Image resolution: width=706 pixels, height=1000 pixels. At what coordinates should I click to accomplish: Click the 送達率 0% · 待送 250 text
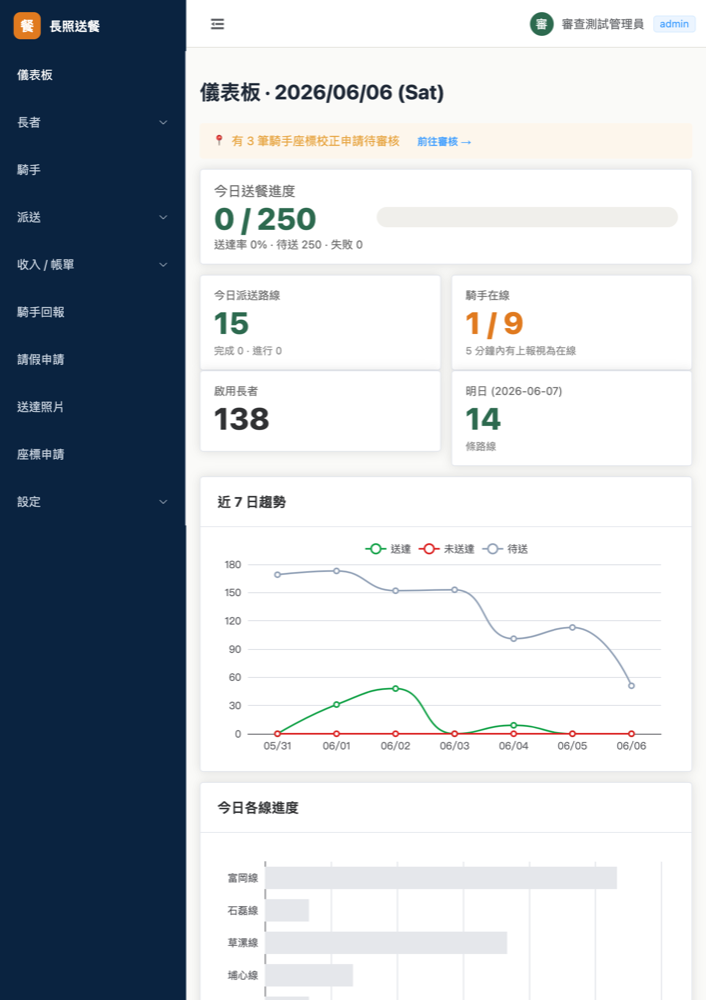pos(267,245)
